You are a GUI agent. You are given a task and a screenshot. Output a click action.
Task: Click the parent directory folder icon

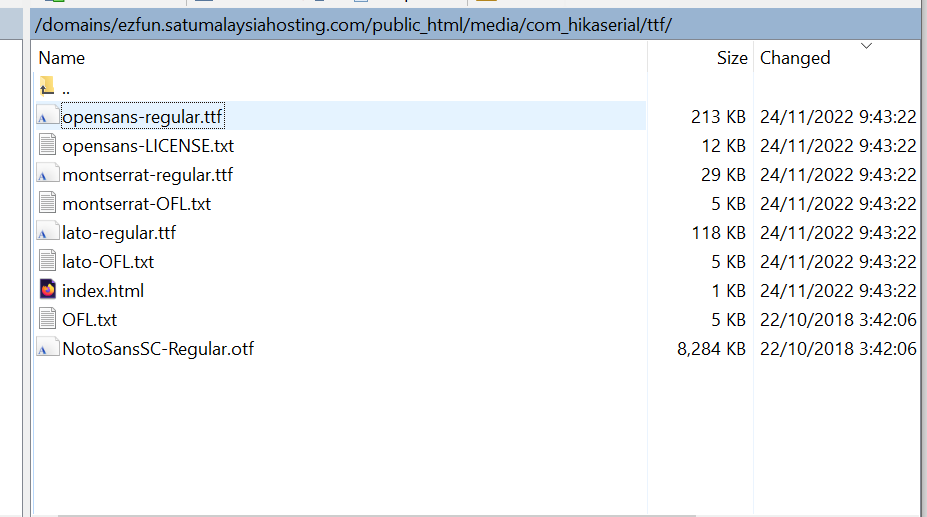click(47, 88)
